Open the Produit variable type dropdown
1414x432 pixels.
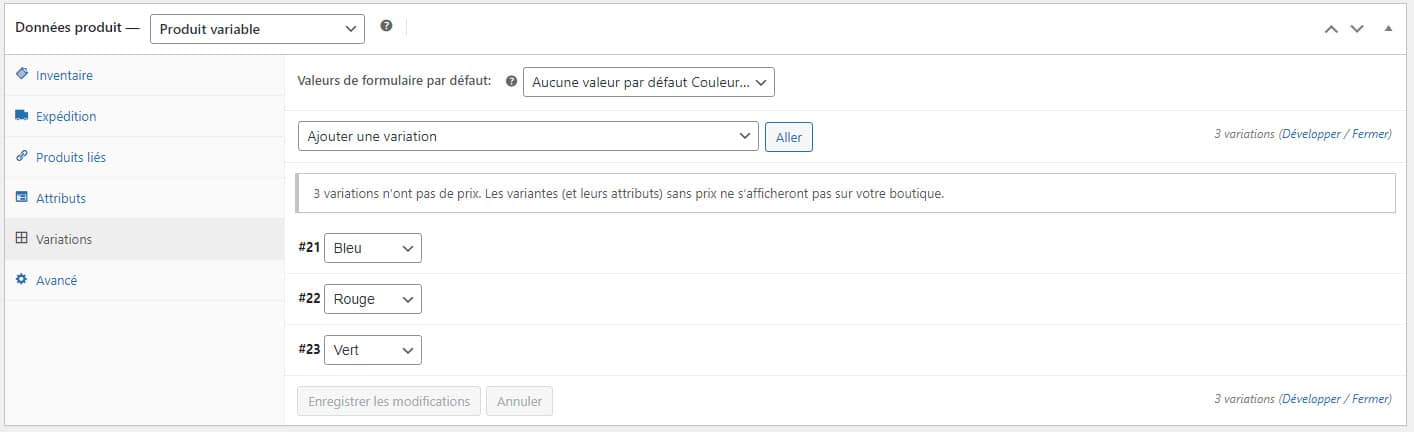257,29
